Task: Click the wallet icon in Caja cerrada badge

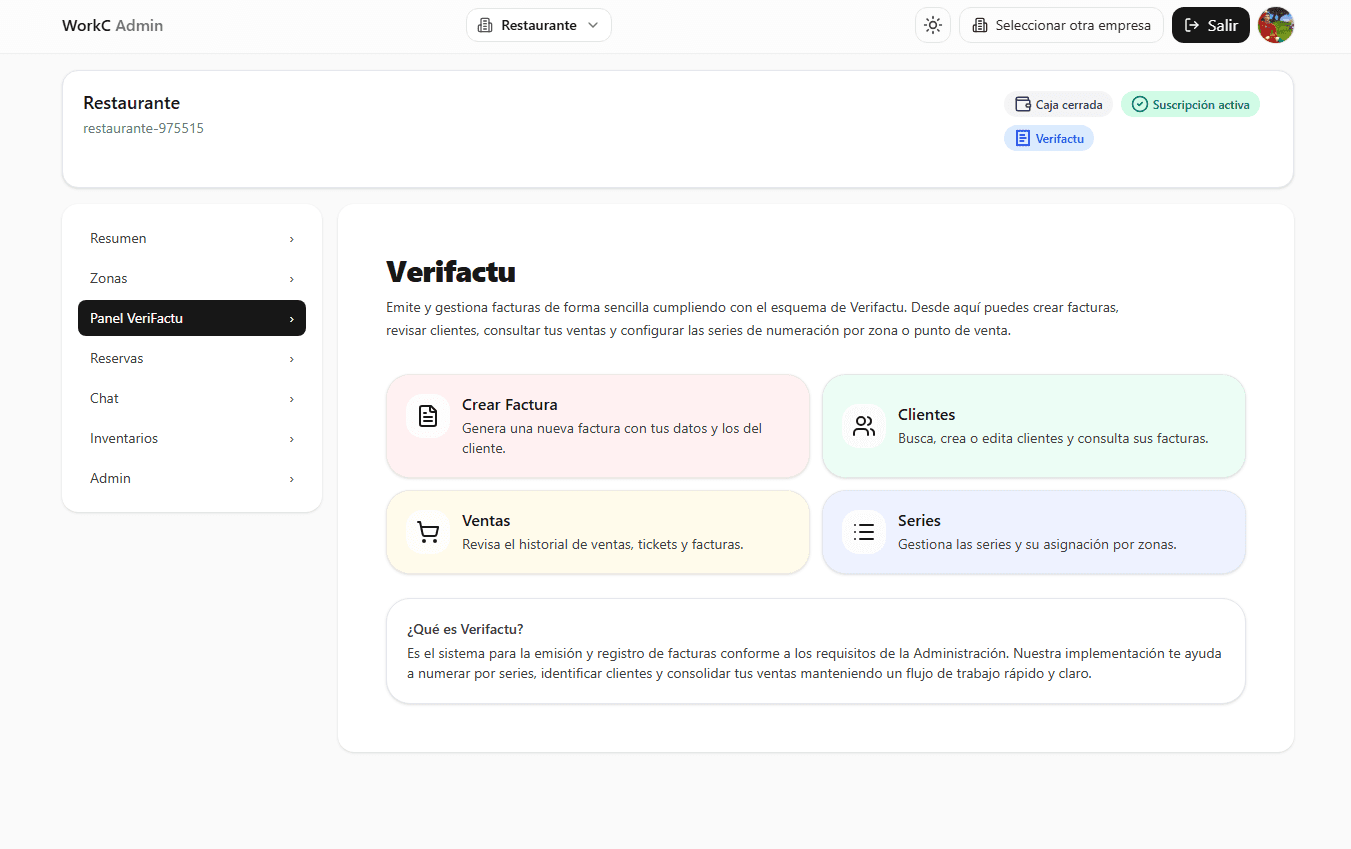Action: click(1022, 105)
